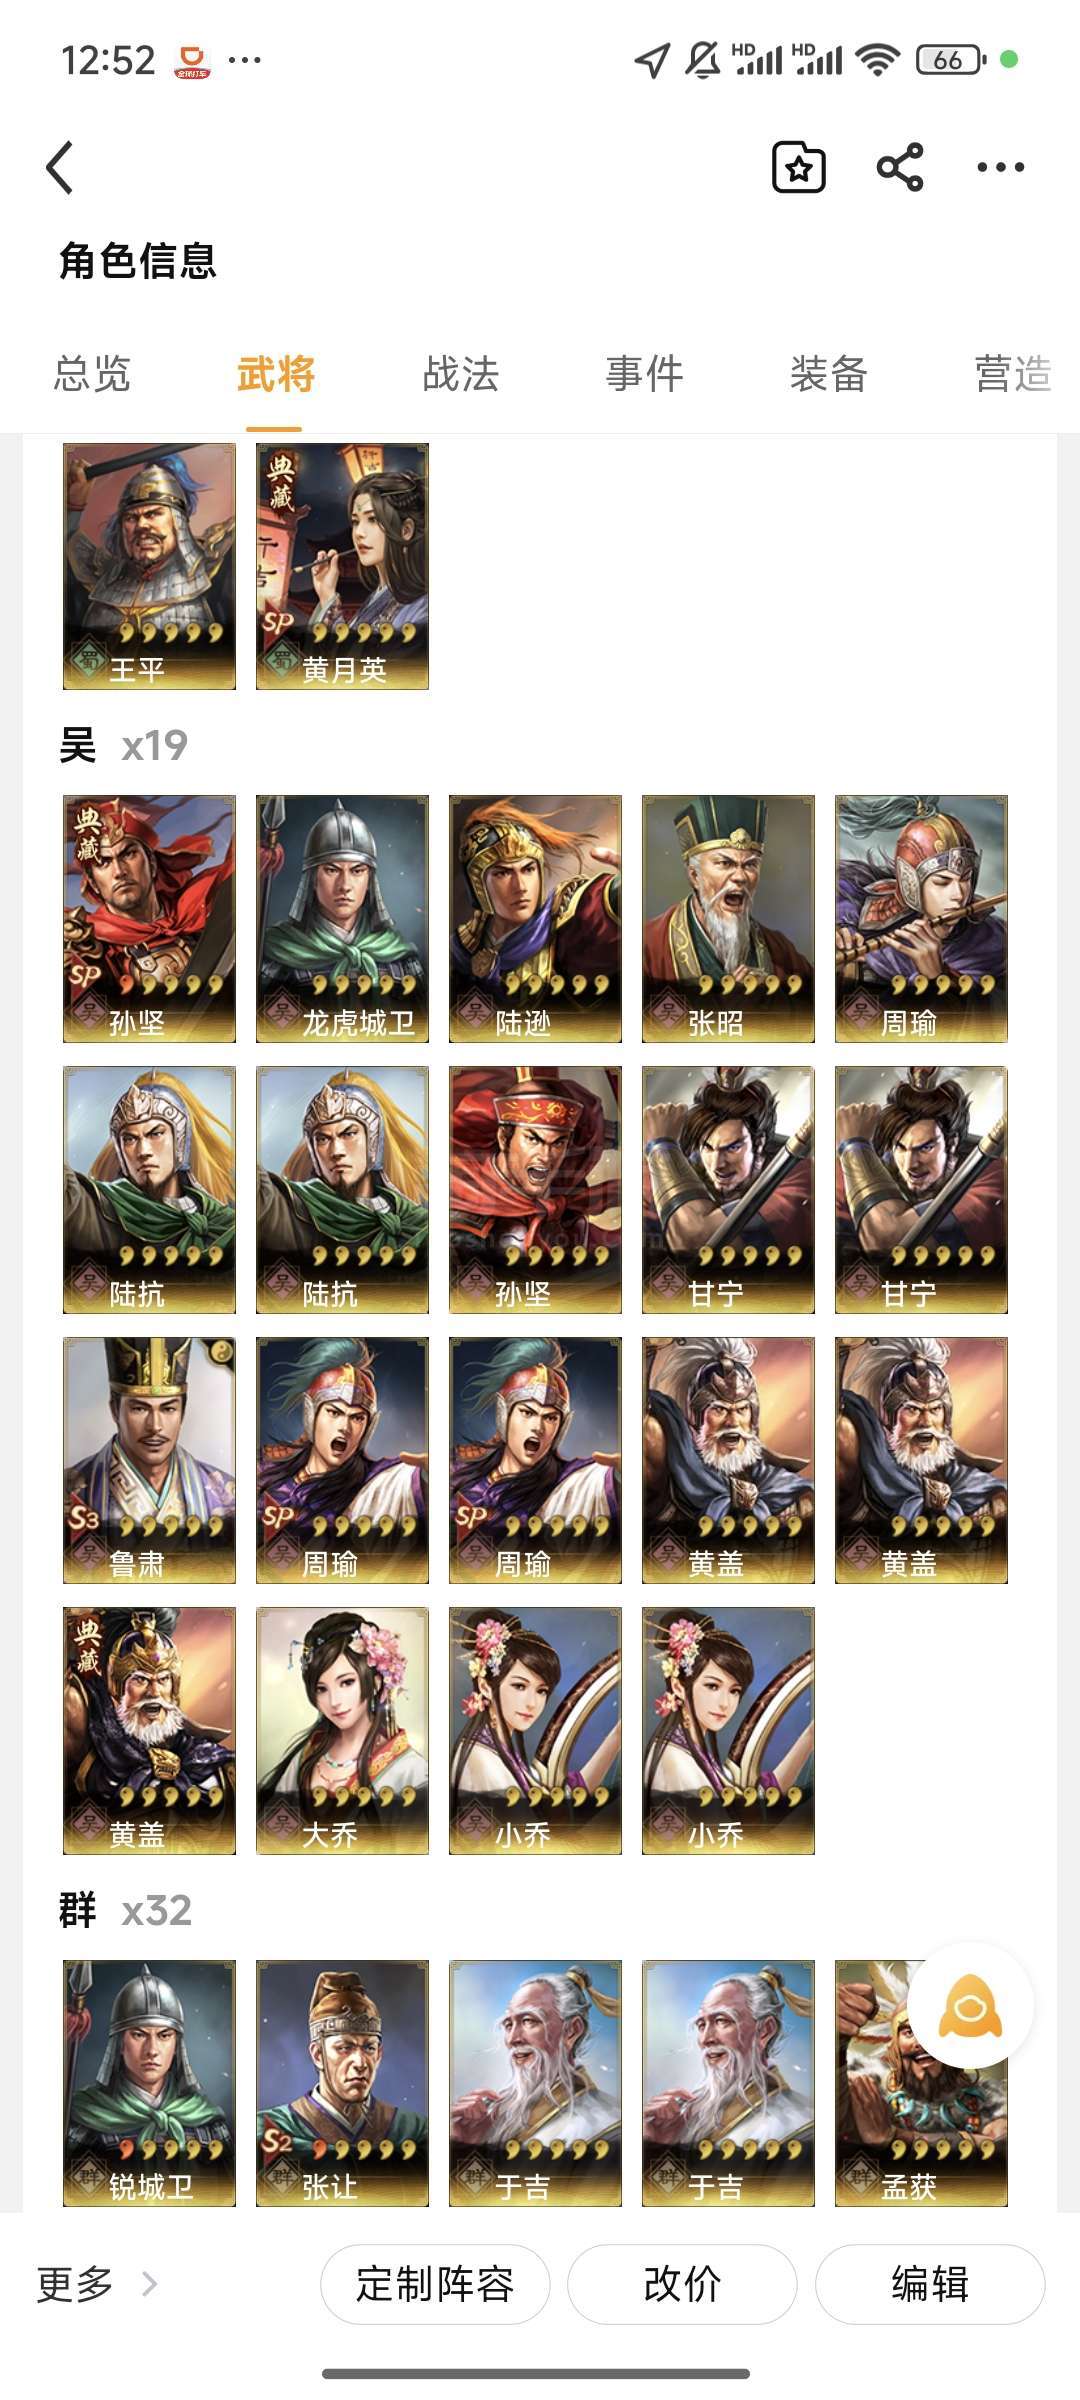The width and height of the screenshot is (1080, 2400).
Task: Open the 装备 tab
Action: (828, 374)
